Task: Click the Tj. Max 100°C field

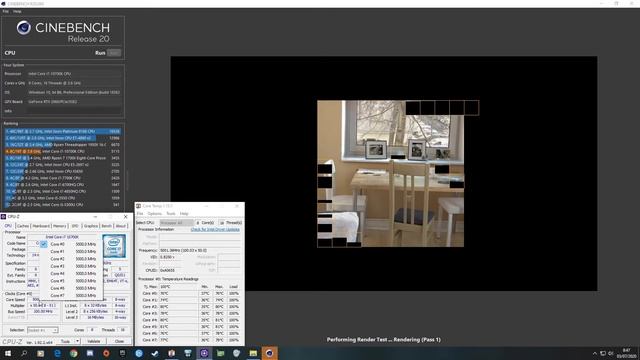Action: [x=179, y=287]
